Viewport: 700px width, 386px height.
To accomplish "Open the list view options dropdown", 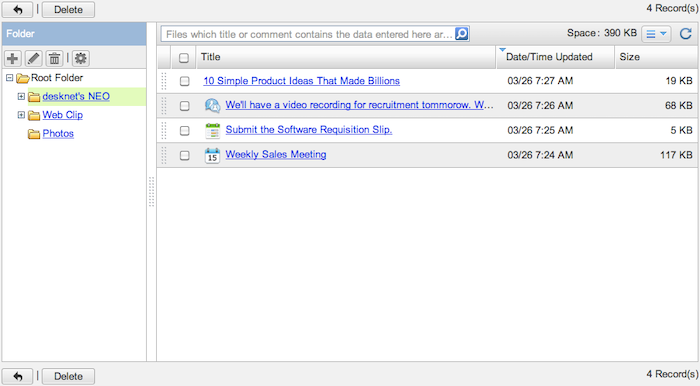I will 656,34.
